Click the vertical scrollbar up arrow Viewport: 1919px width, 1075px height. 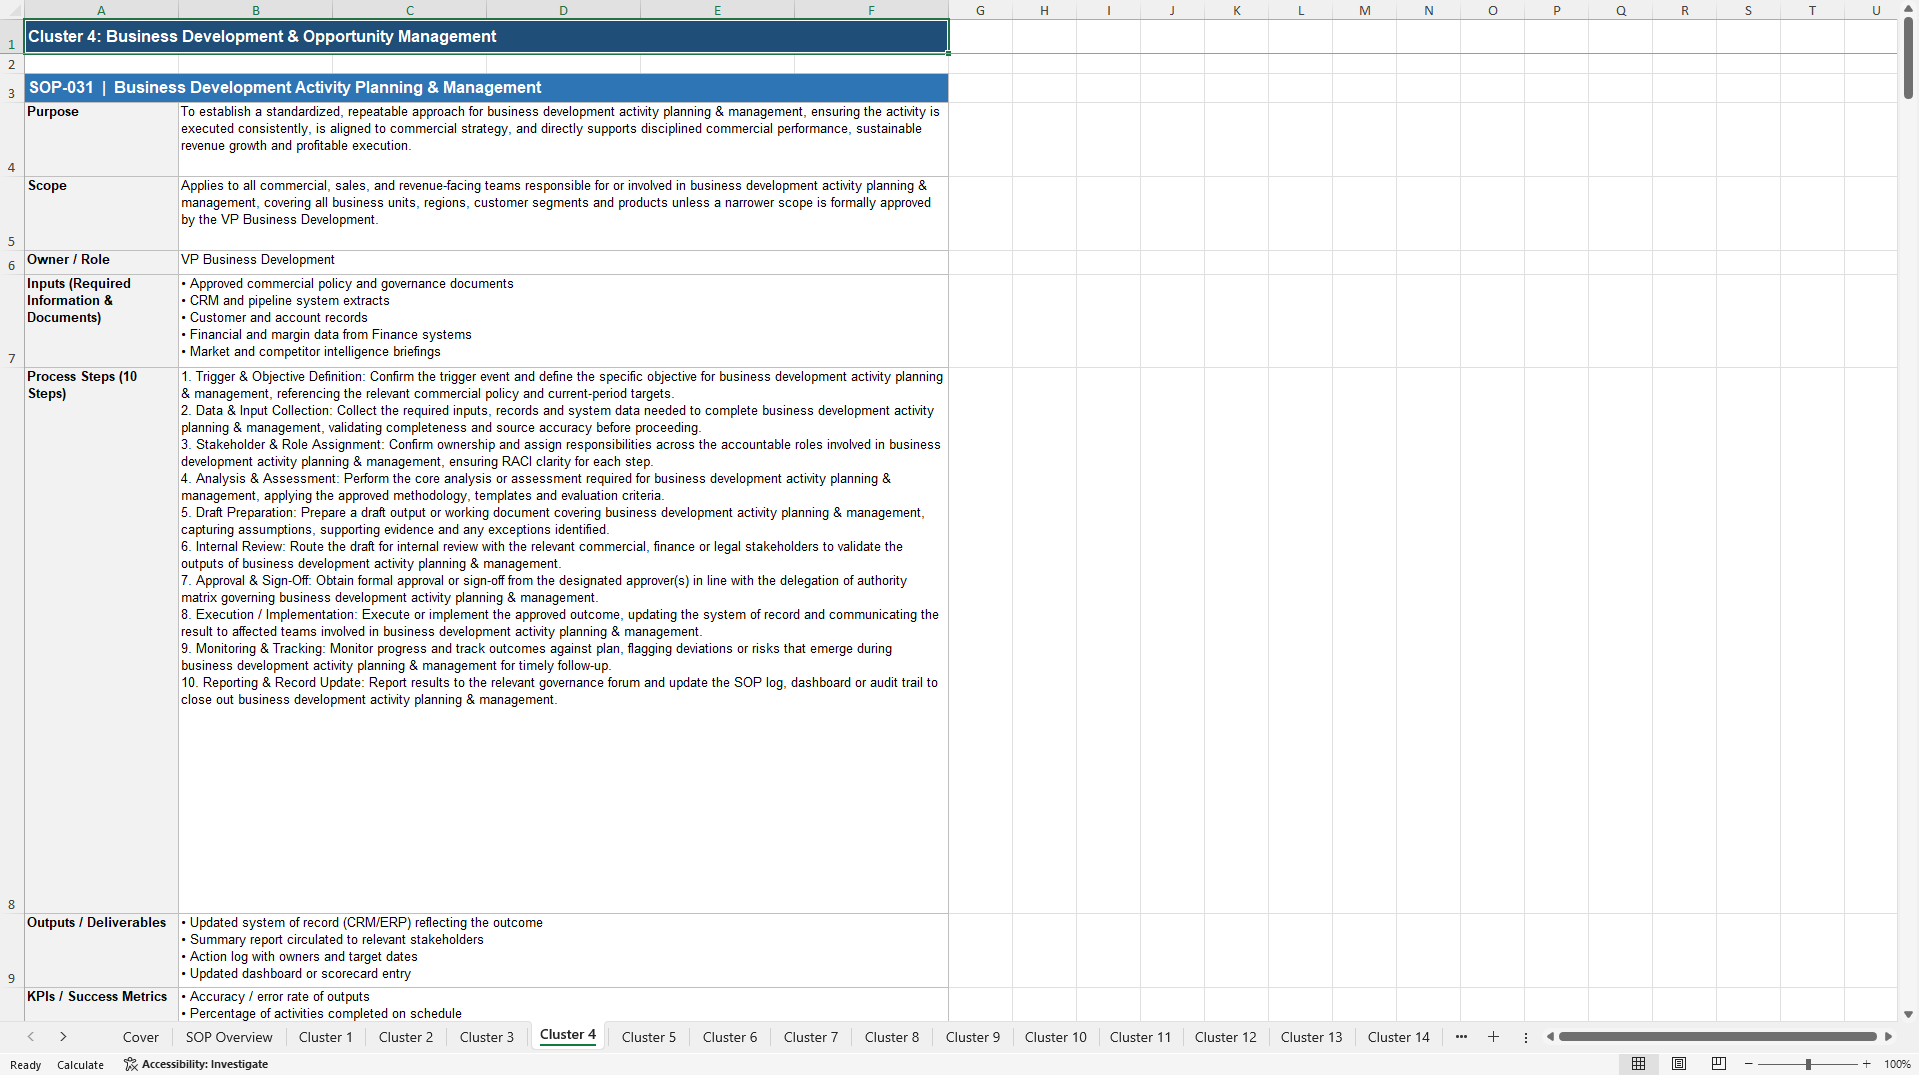point(1908,8)
